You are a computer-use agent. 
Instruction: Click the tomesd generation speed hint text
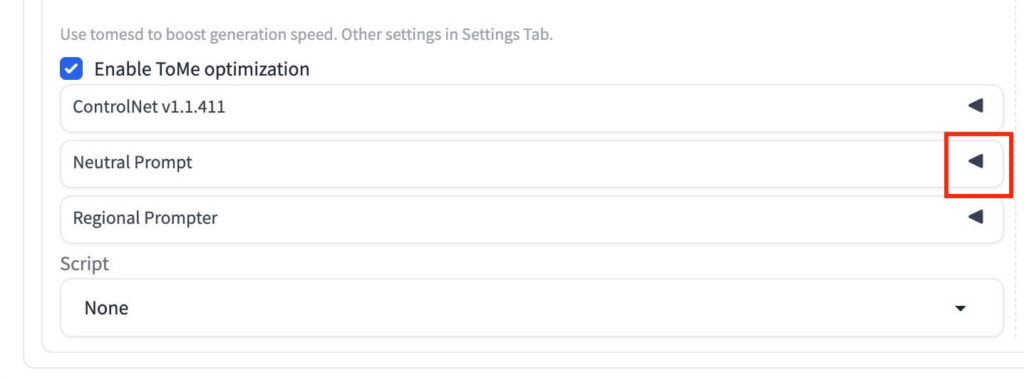(x=306, y=35)
